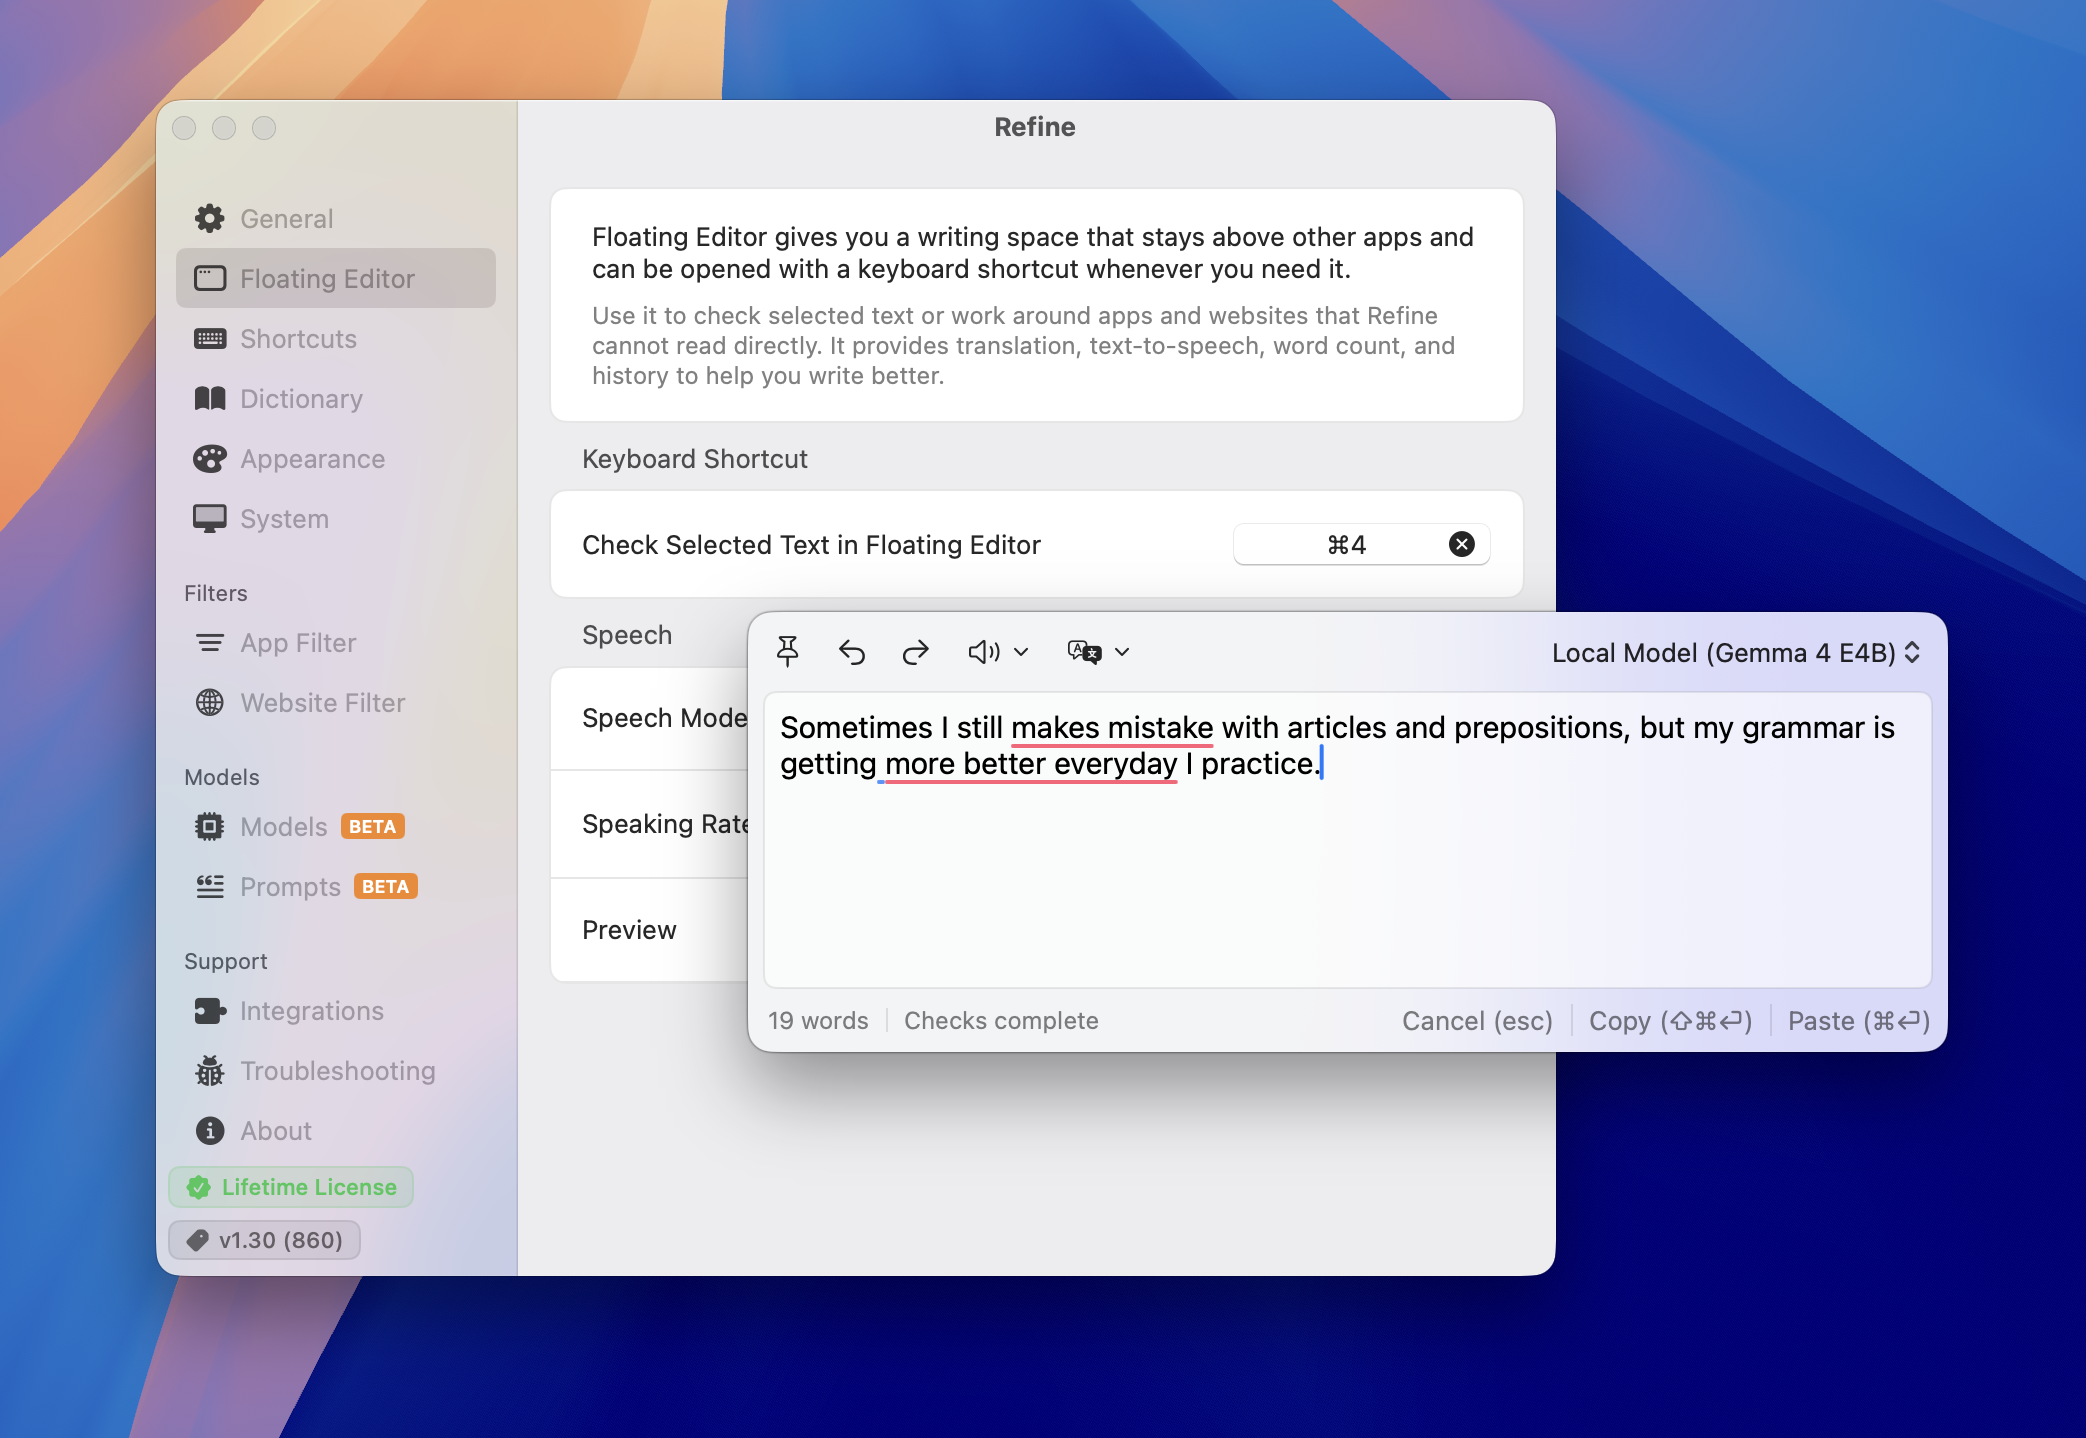This screenshot has width=2086, height=1438.
Task: Click the underlined phrase 'makes mistake'
Action: pyautogui.click(x=1112, y=728)
